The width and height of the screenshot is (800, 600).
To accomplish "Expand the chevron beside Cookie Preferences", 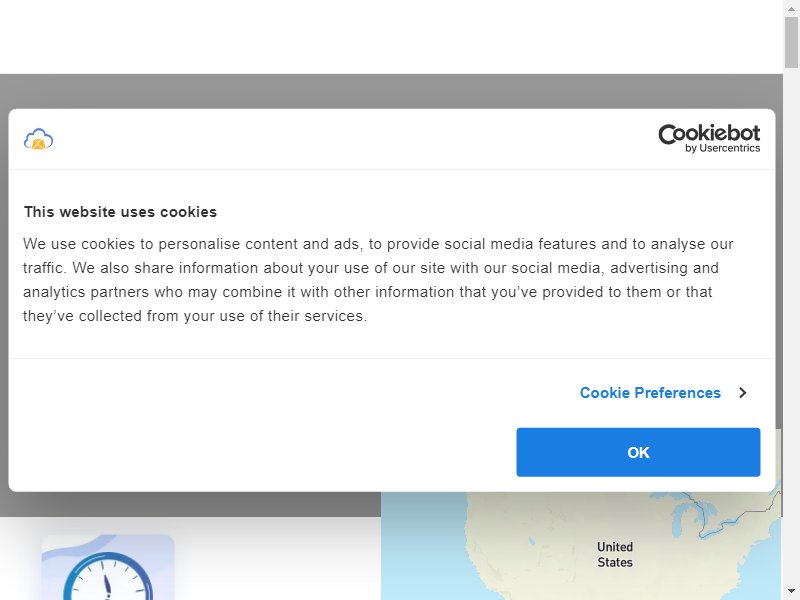I will [743, 393].
